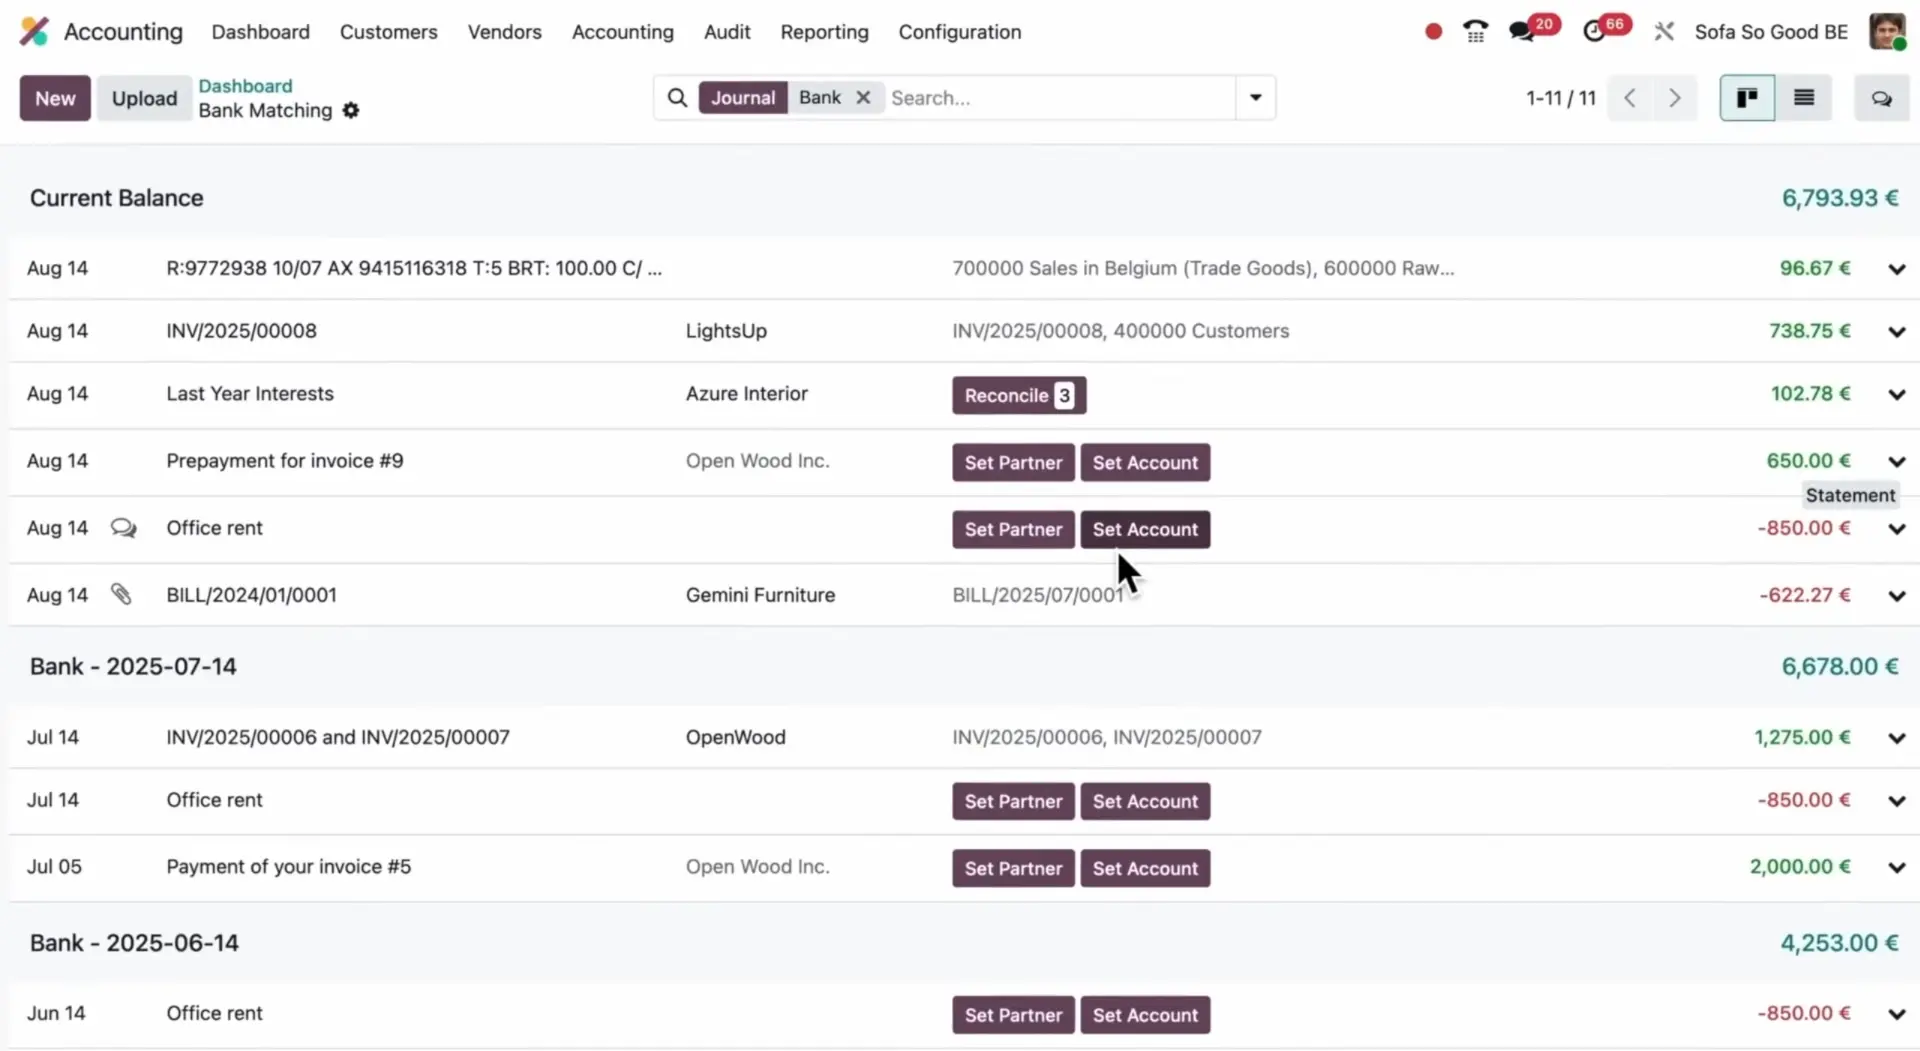Switch to list view

coord(1805,97)
